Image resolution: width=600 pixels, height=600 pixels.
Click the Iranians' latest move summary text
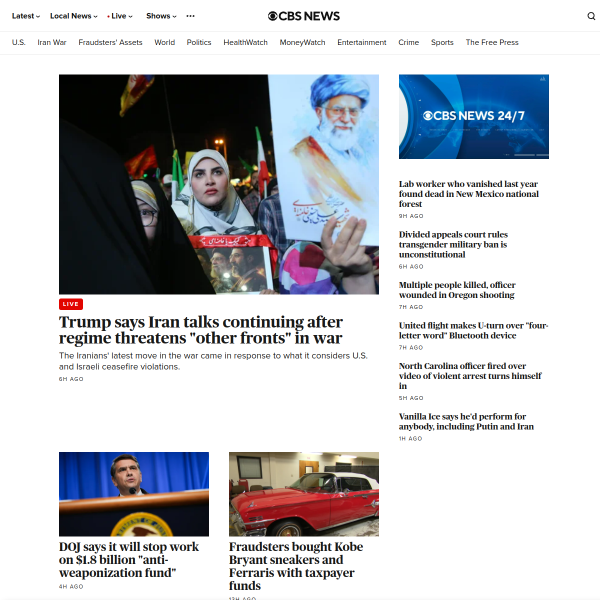(213, 361)
